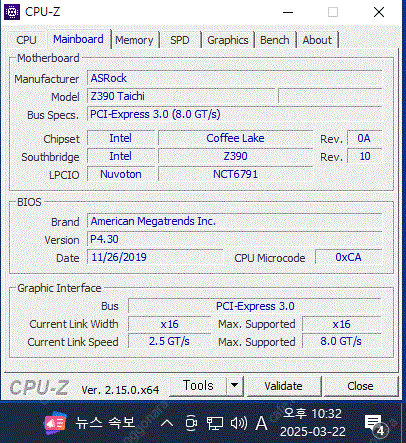Open the taskbar clock showing 10:32

pyautogui.click(x=313, y=423)
